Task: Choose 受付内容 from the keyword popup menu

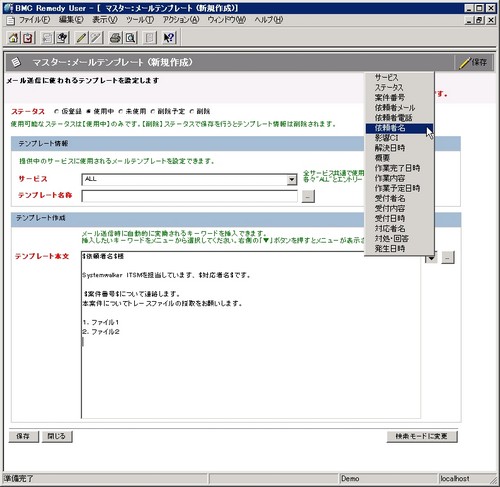Action: pos(399,208)
